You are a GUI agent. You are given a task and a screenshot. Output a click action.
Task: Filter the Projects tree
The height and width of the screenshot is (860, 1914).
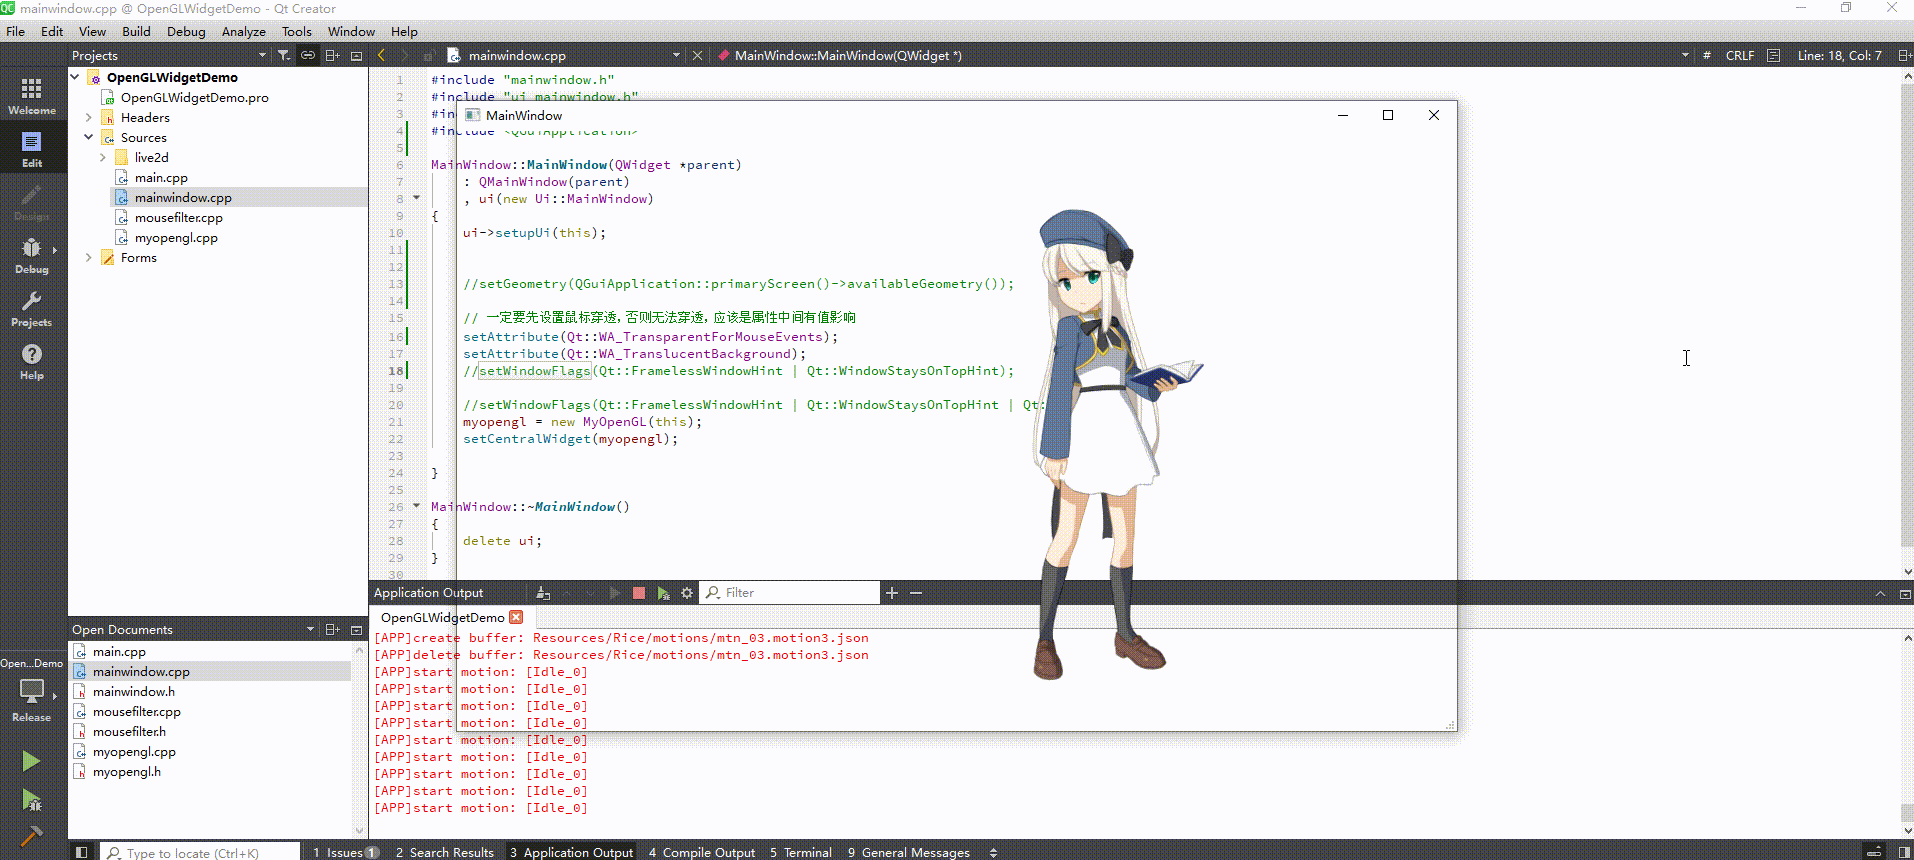tap(284, 55)
